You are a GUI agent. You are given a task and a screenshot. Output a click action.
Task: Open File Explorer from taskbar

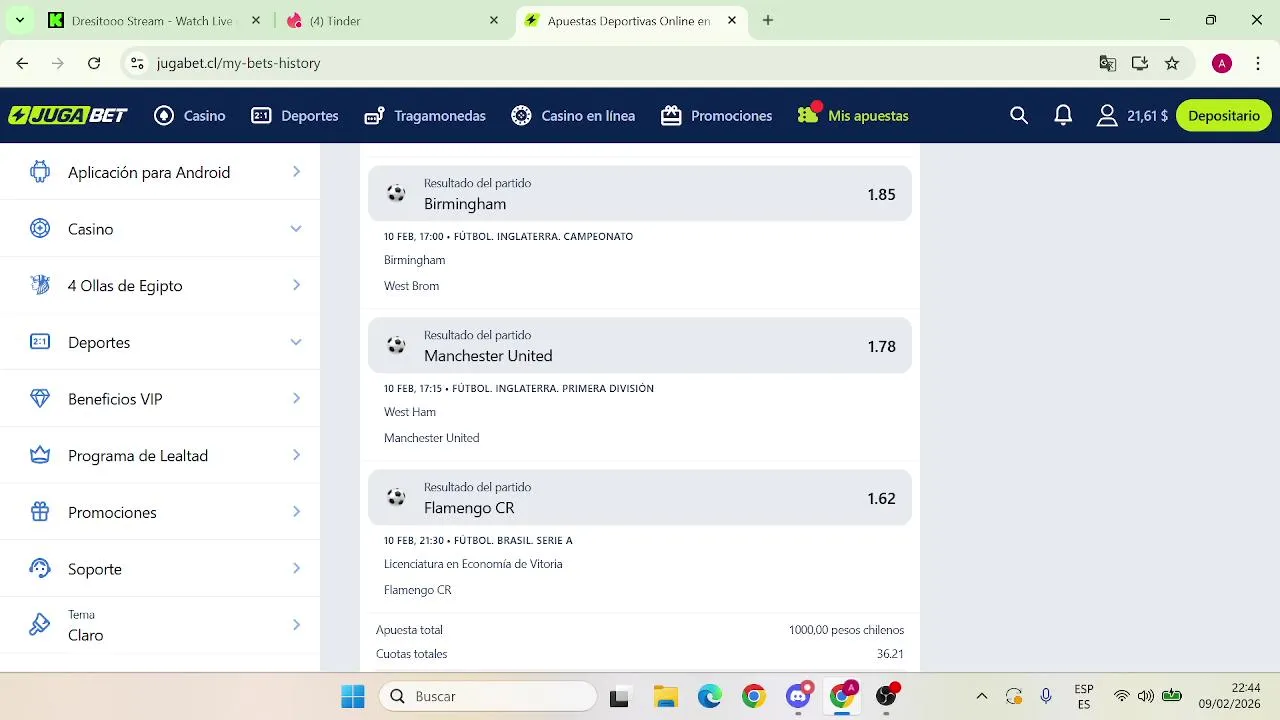666,696
